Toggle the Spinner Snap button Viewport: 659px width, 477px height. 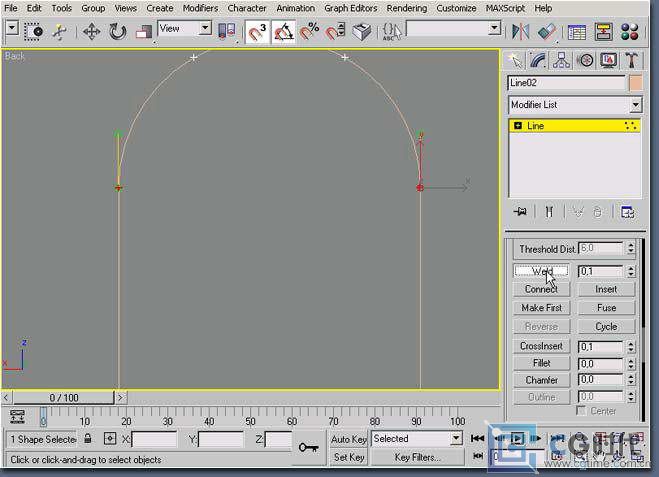336,32
